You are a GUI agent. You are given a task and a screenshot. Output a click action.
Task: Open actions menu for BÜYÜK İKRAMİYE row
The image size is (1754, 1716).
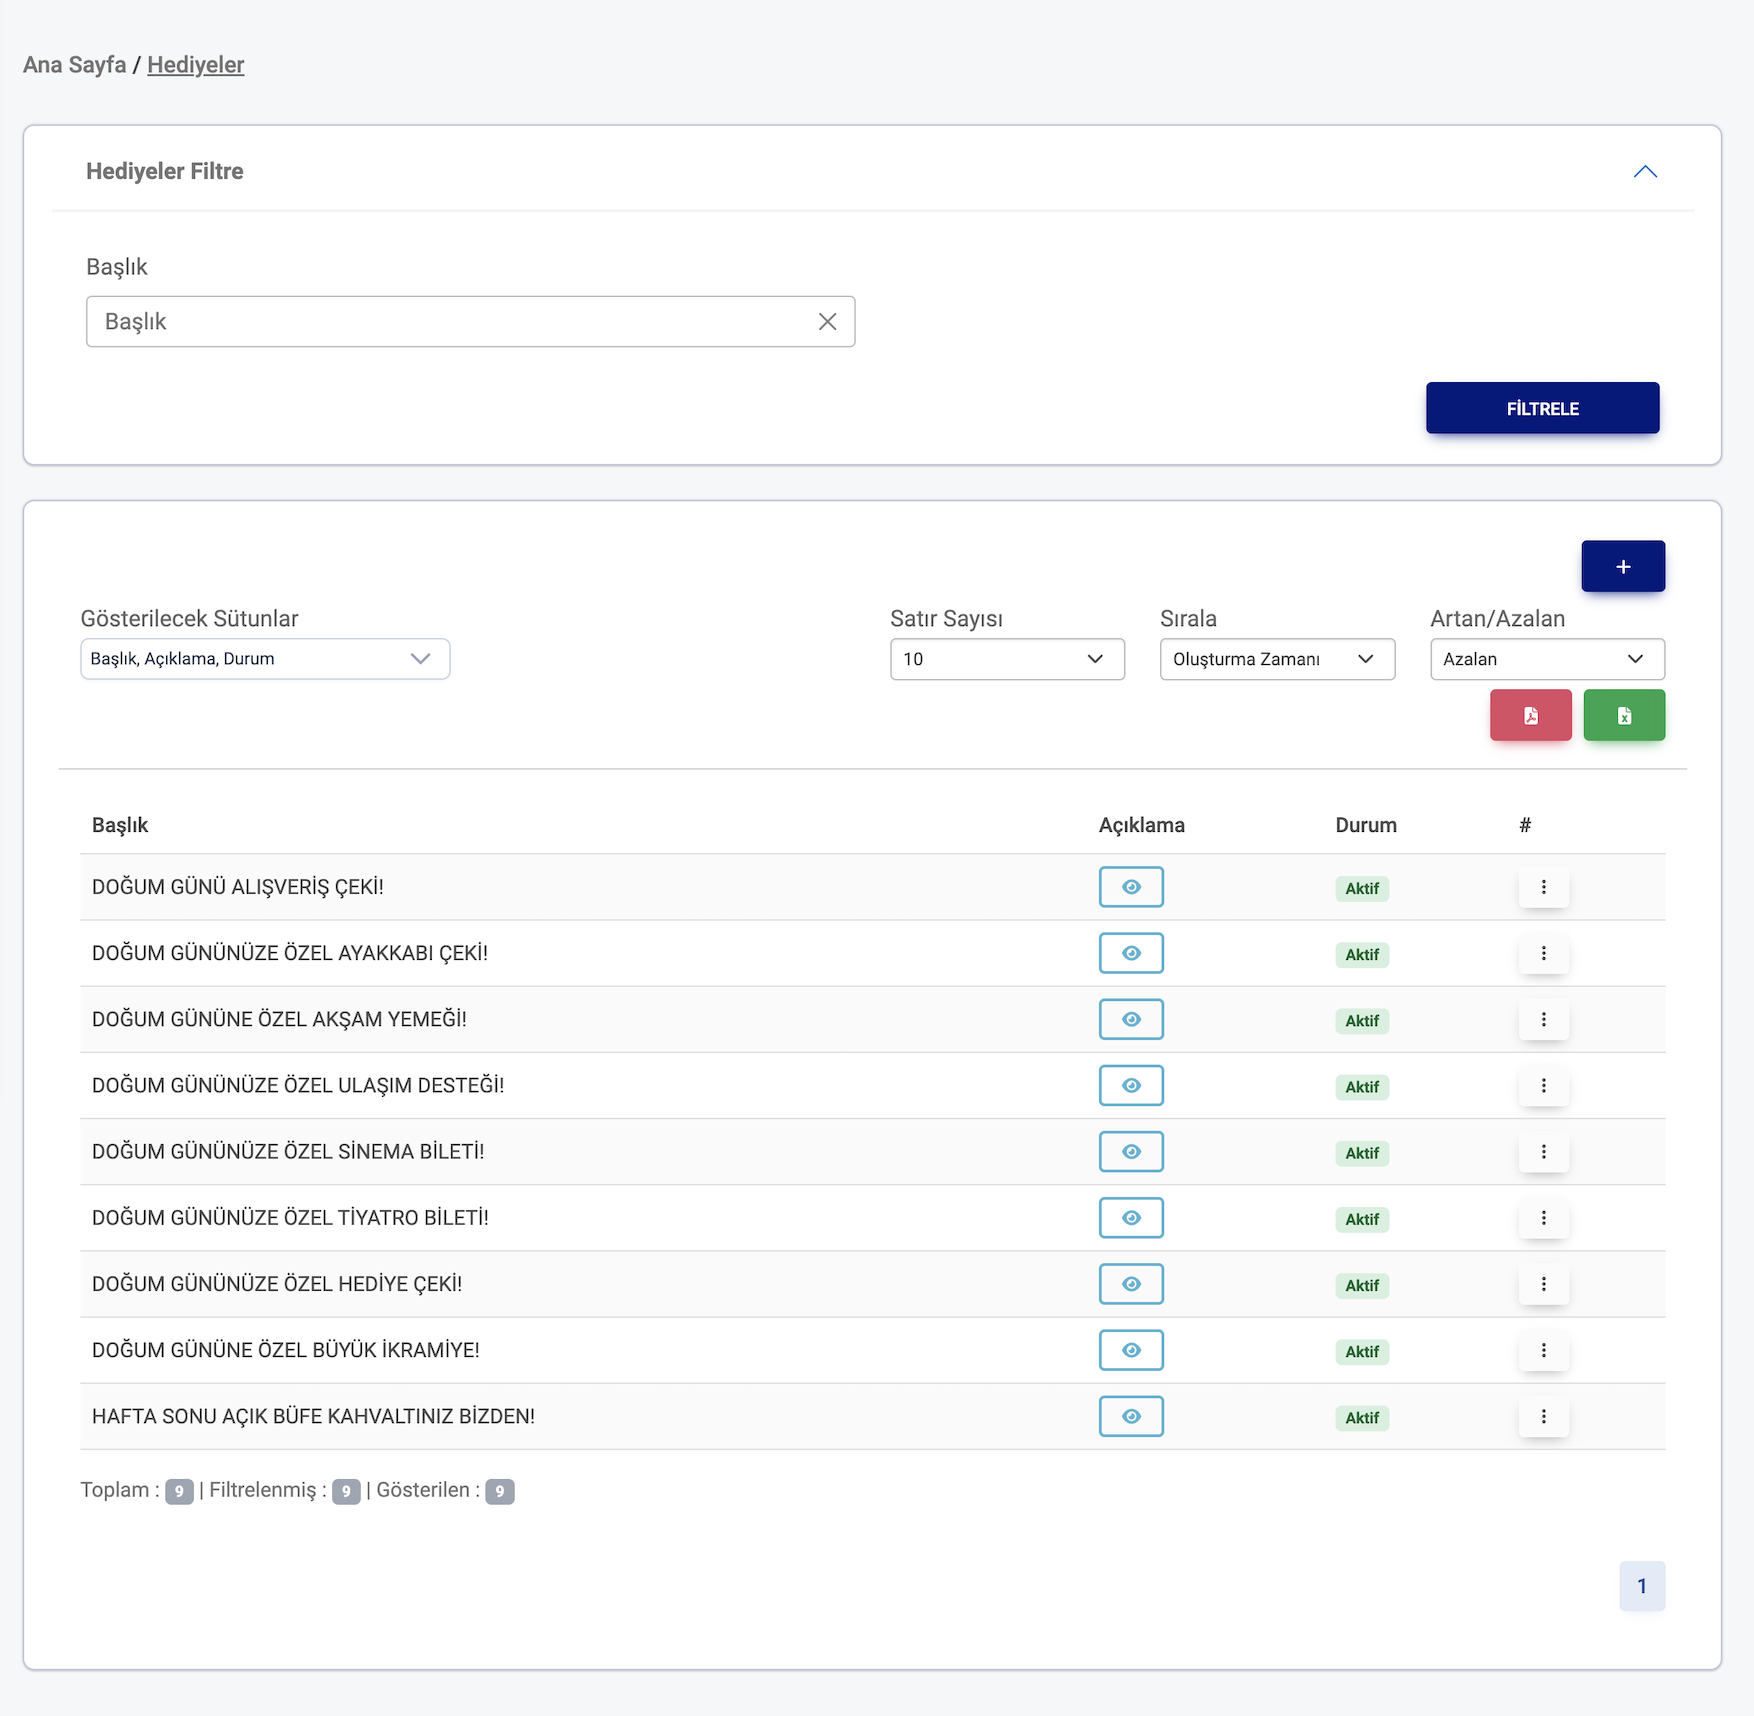[1543, 1350]
